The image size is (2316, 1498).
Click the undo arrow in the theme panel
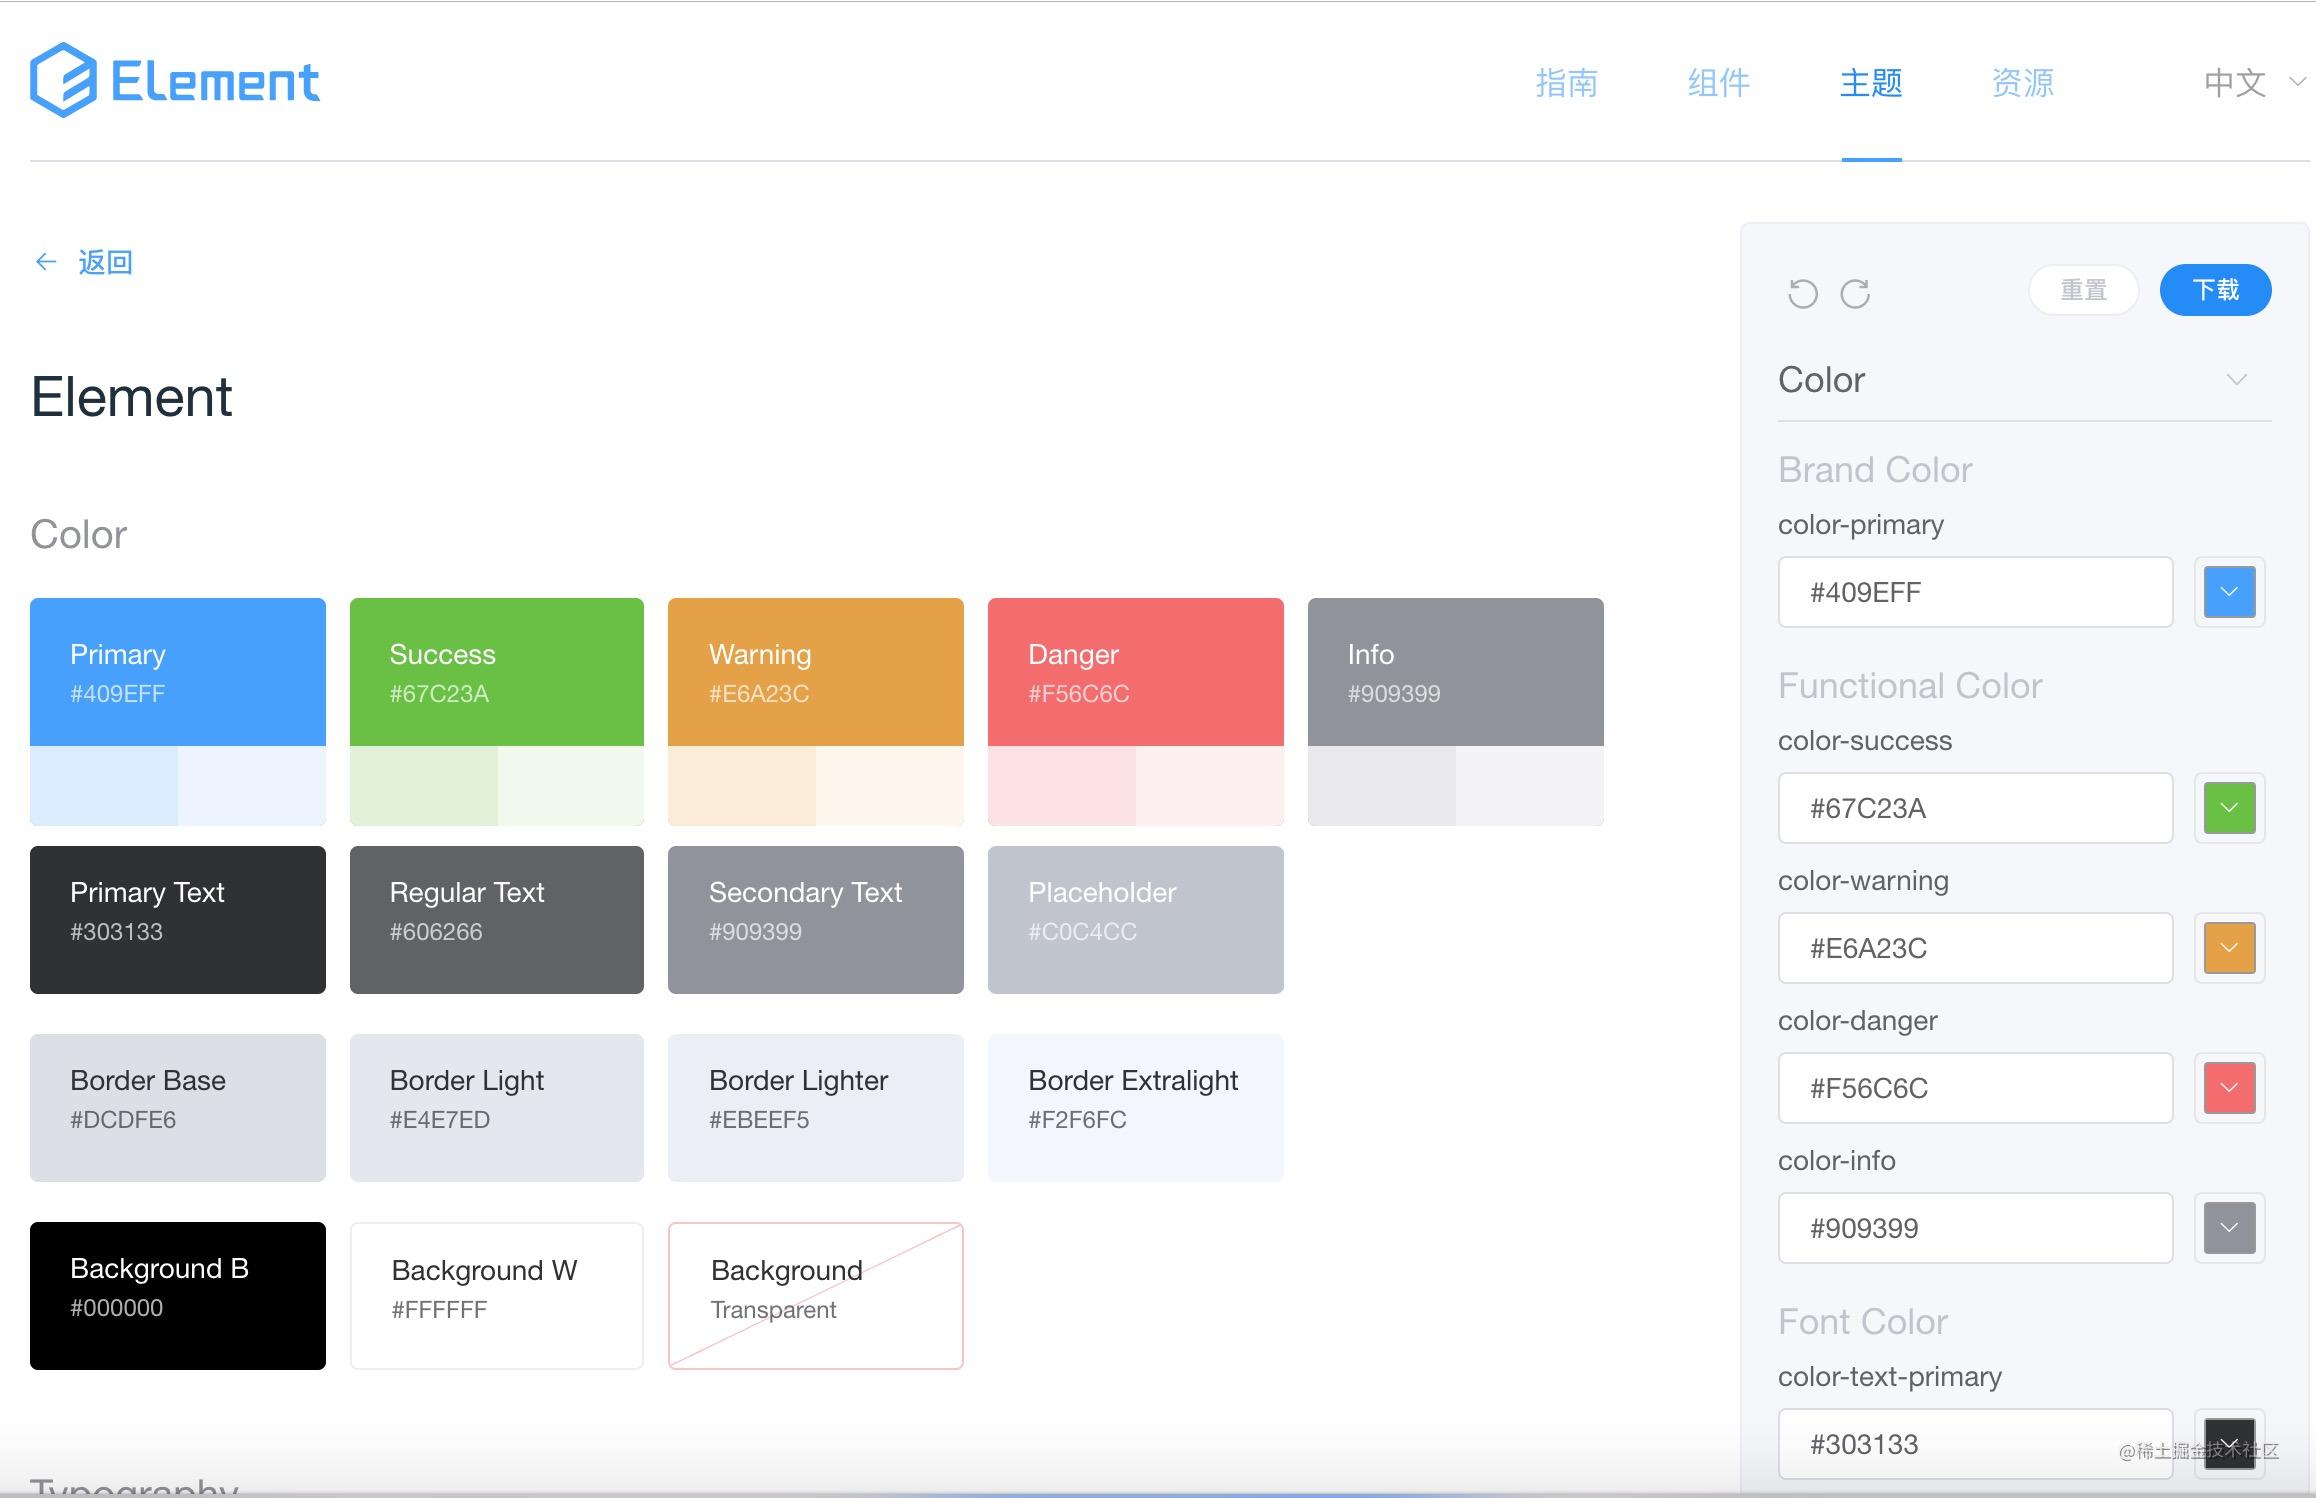pyautogui.click(x=1804, y=293)
